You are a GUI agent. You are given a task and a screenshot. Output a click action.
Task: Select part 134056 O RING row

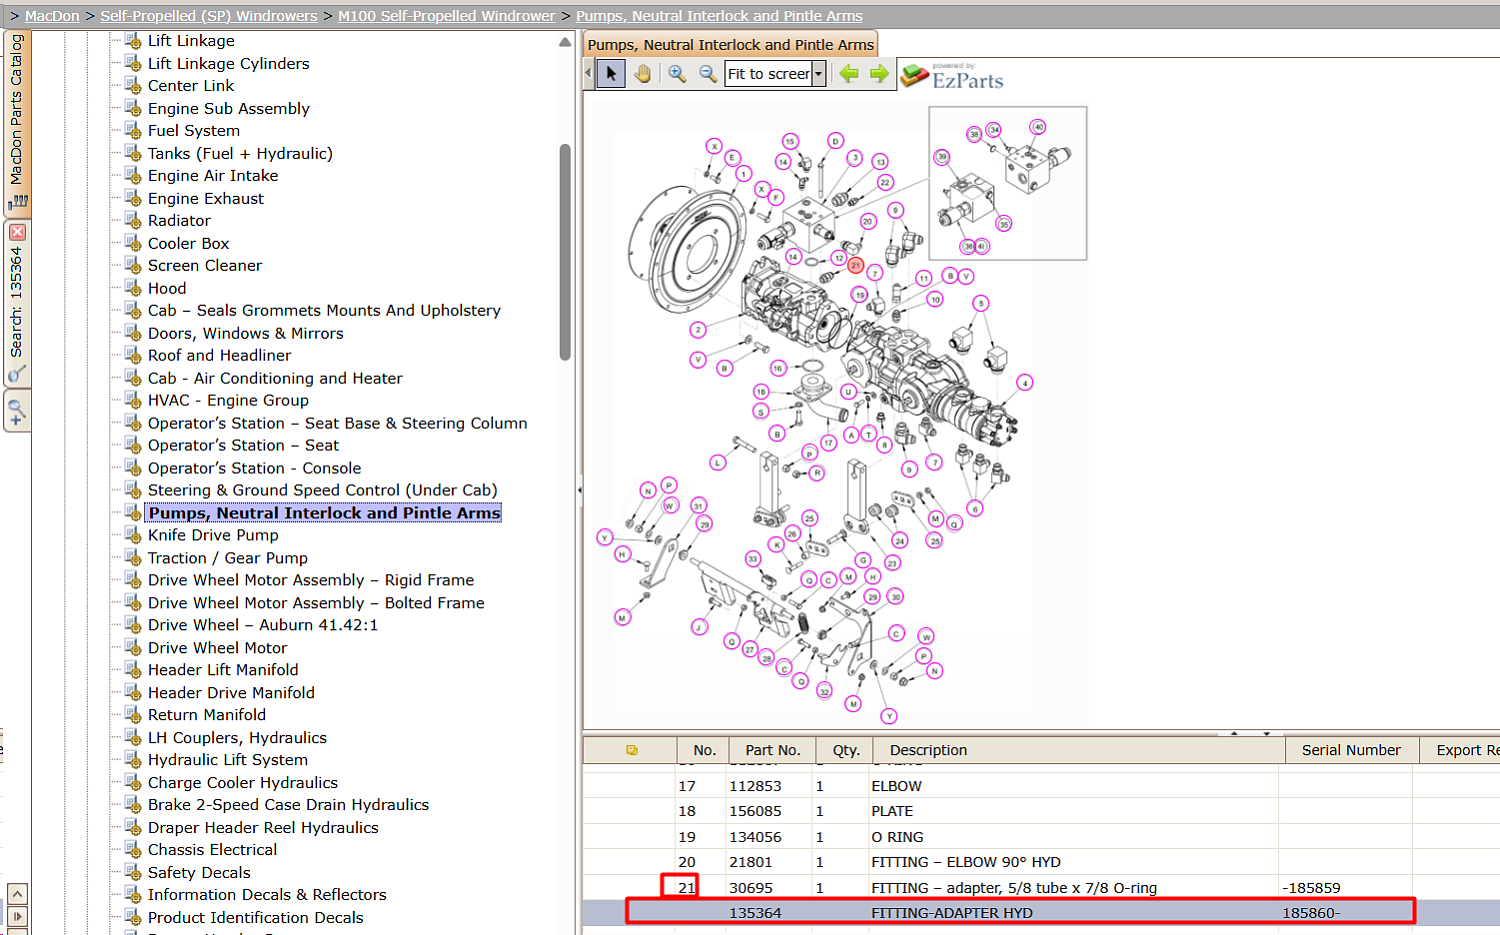[x=1041, y=837]
